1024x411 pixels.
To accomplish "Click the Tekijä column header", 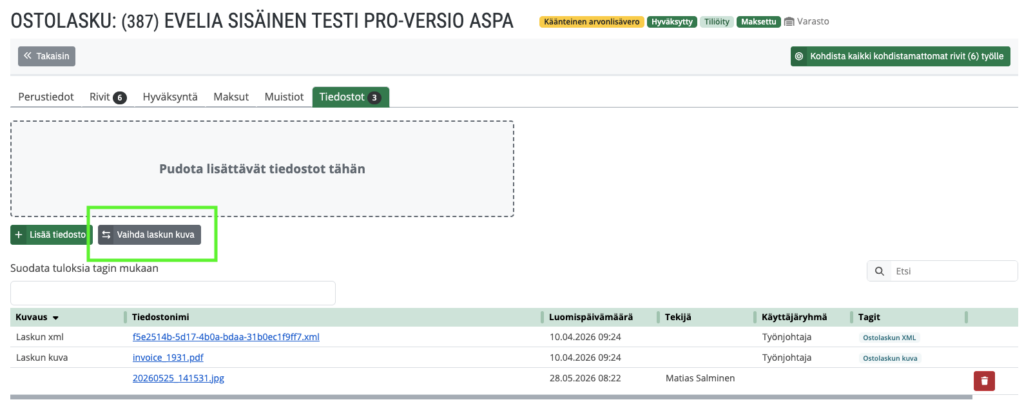I will (678, 318).
